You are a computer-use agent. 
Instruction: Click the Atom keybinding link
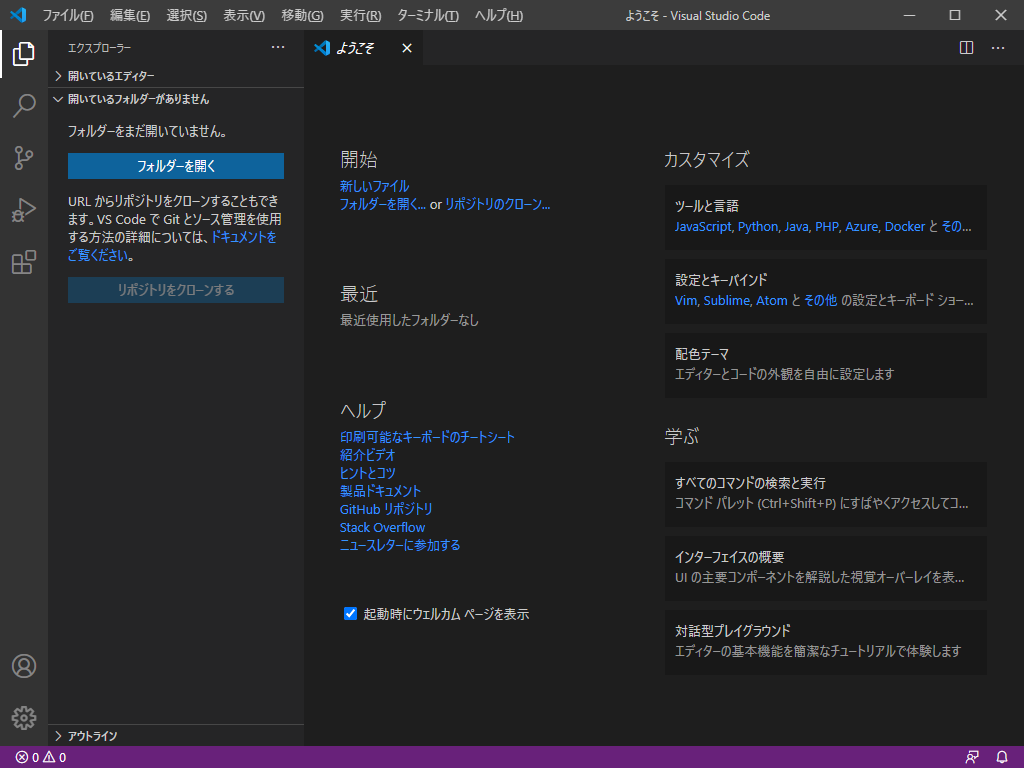[x=771, y=300]
